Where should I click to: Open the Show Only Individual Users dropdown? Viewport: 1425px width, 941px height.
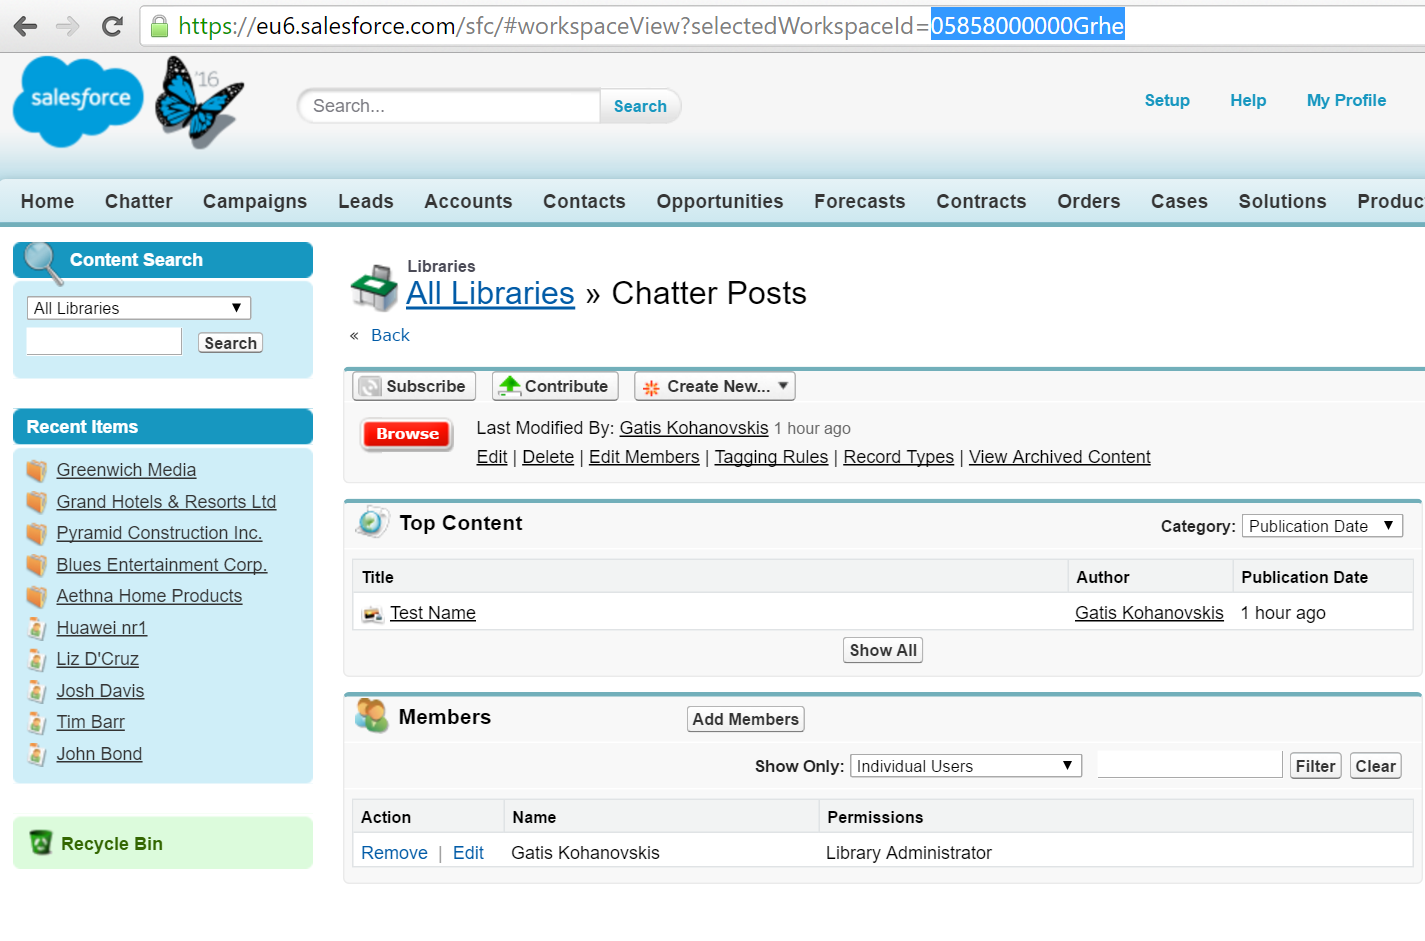[966, 766]
